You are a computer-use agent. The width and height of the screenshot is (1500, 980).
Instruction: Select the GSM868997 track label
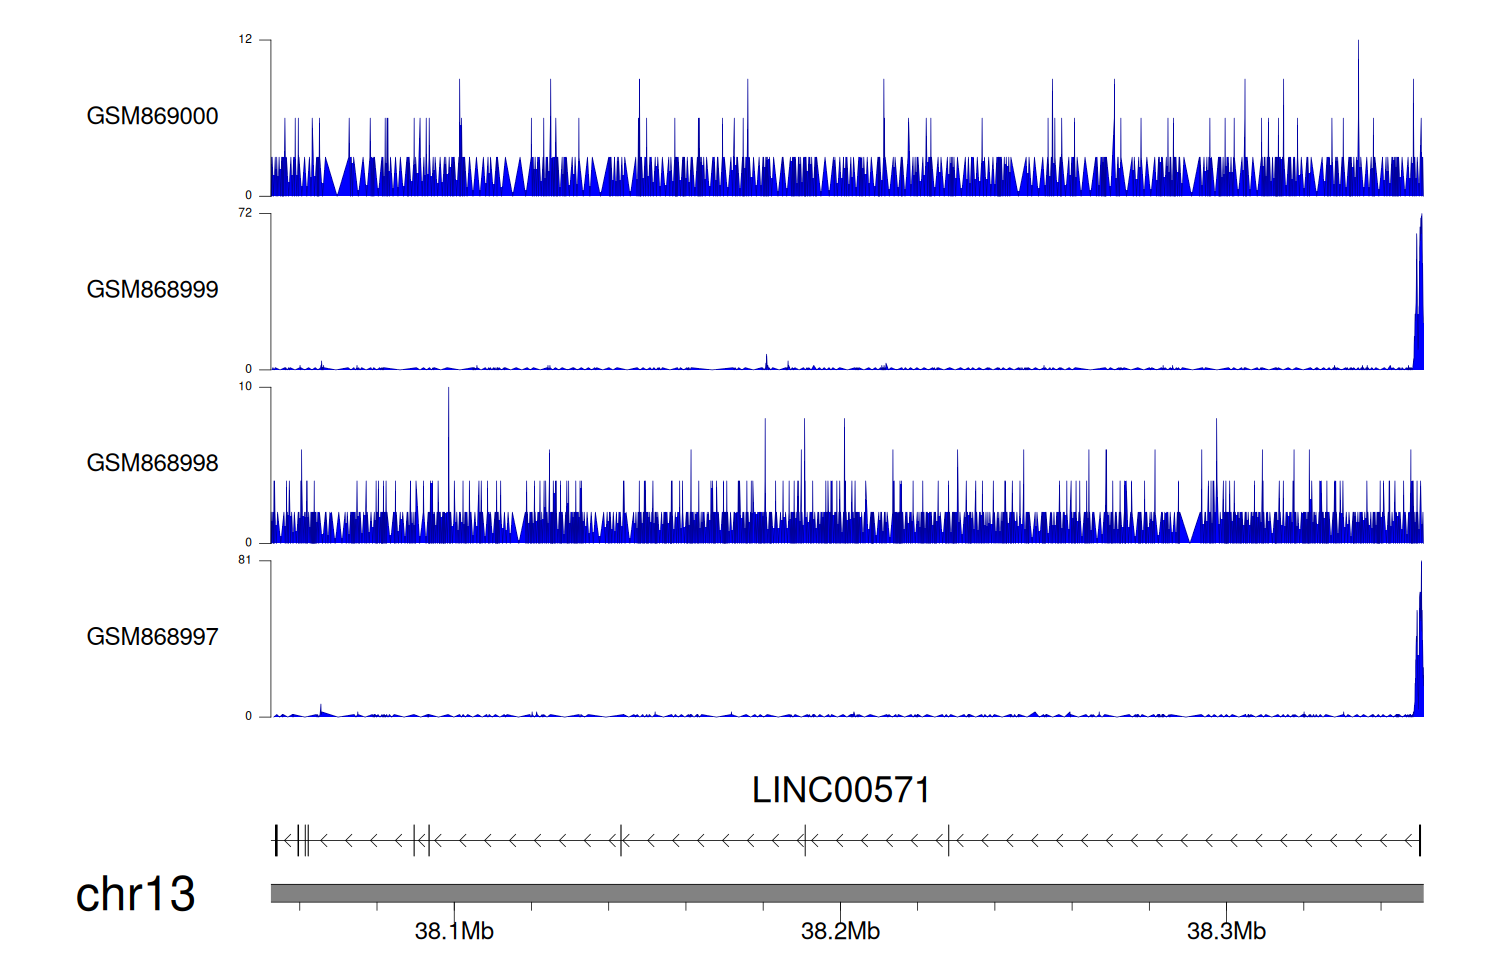152,637
